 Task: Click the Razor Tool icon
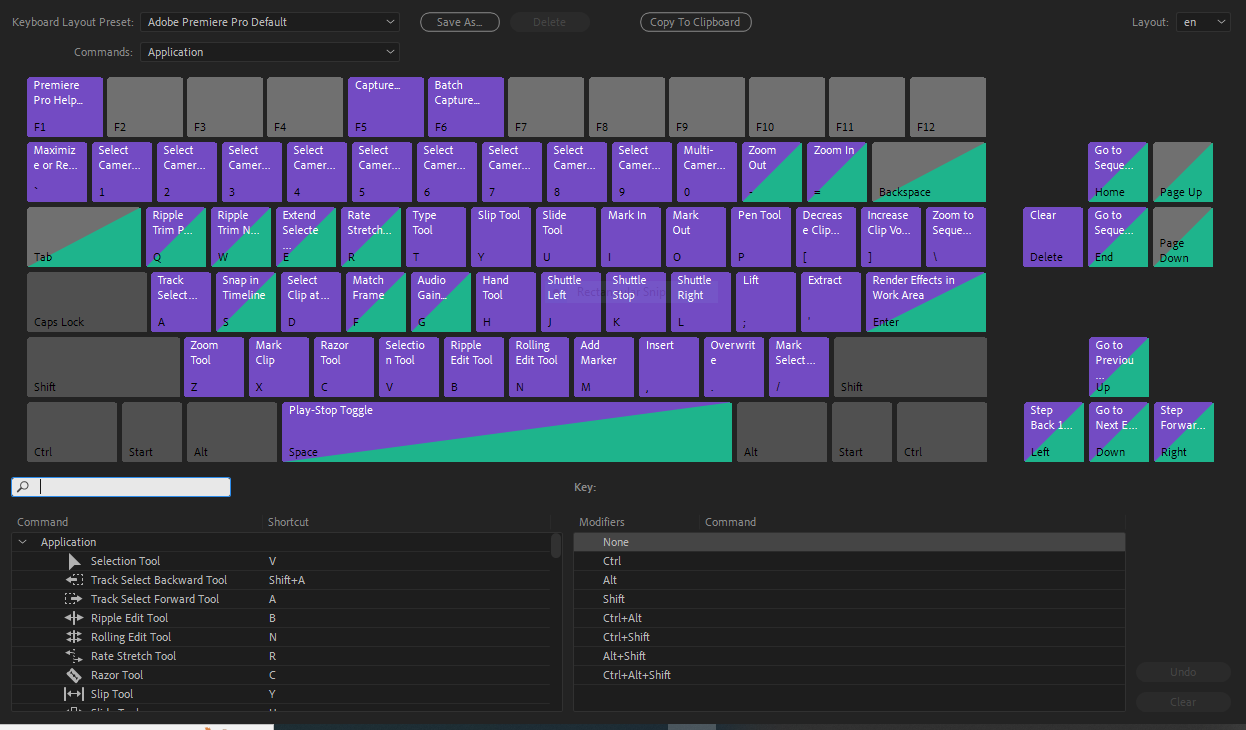74,675
